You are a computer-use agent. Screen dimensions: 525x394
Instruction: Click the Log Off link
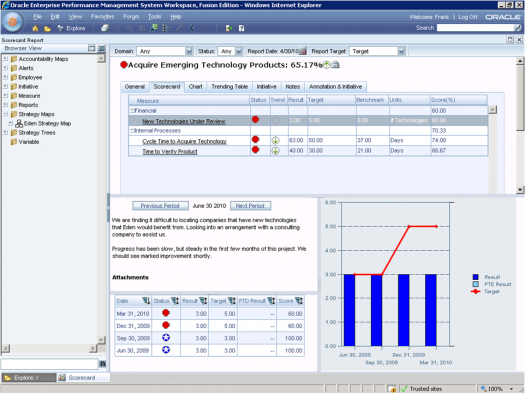(x=467, y=17)
